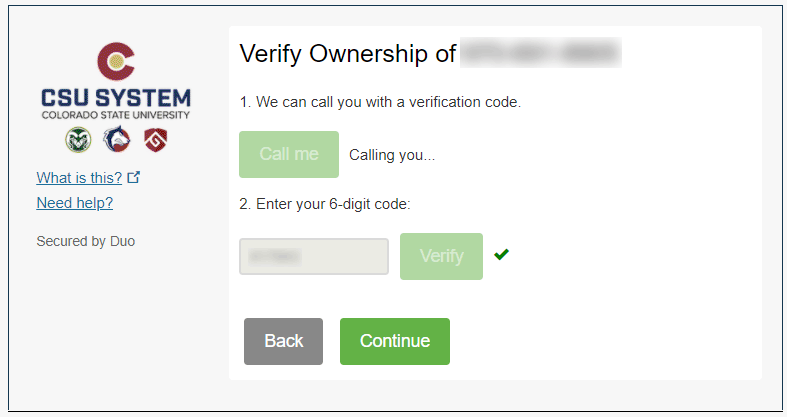Open the Need help? link

pos(74,203)
